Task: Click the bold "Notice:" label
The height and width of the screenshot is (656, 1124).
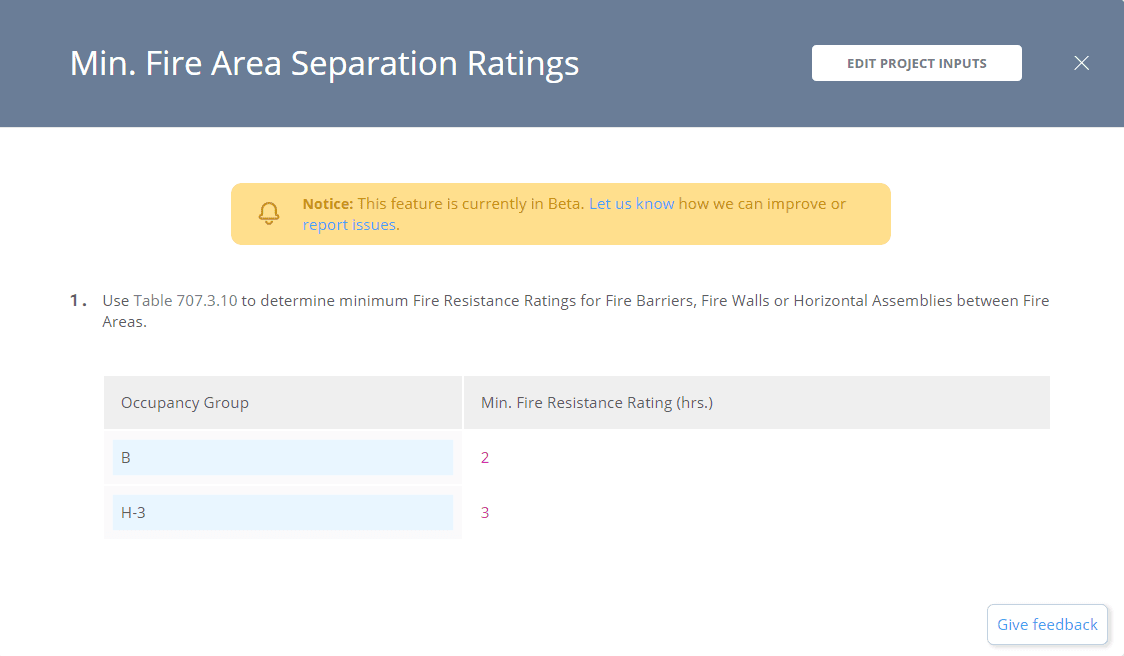Action: pyautogui.click(x=328, y=204)
